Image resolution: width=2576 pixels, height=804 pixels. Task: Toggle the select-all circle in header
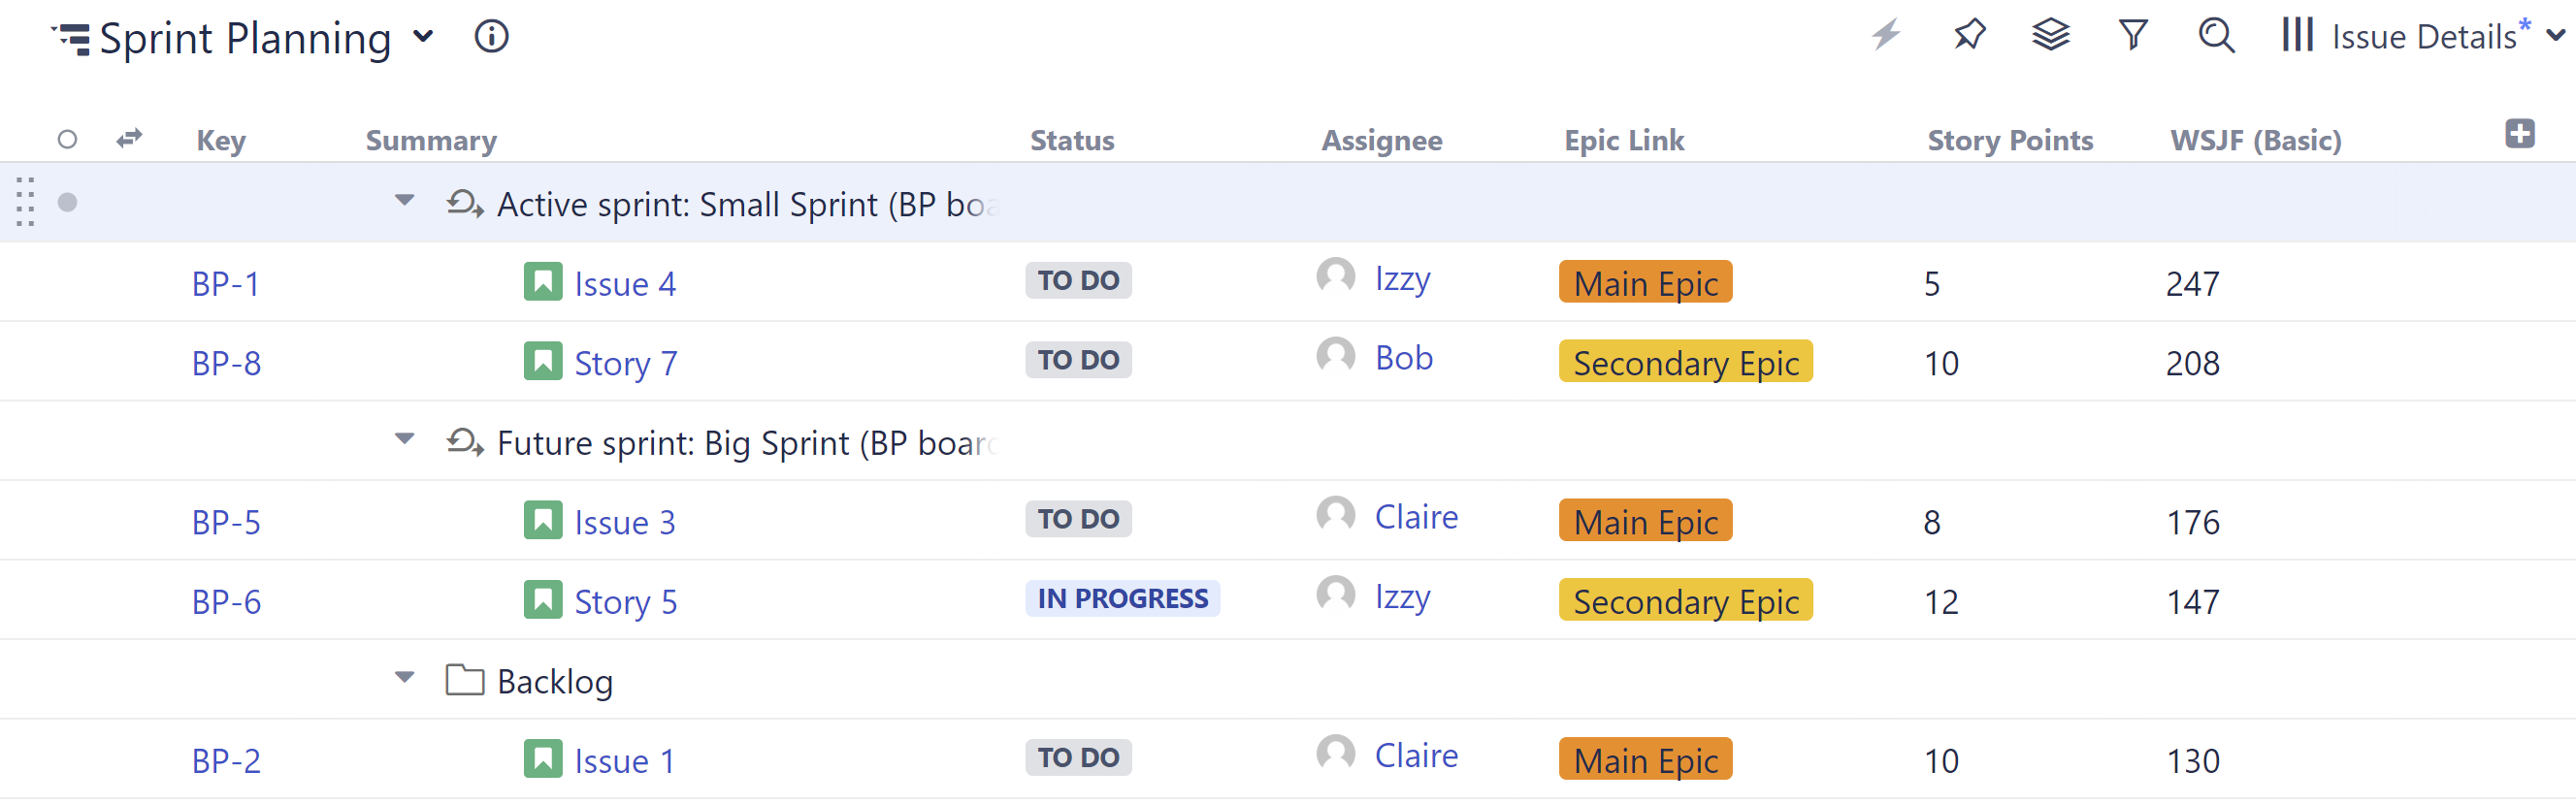click(67, 140)
